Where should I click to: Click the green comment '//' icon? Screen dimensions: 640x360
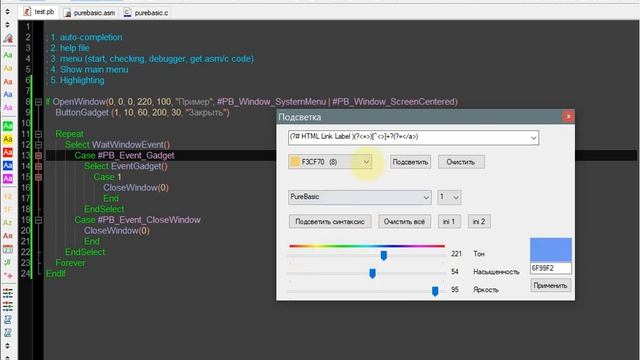[8, 262]
